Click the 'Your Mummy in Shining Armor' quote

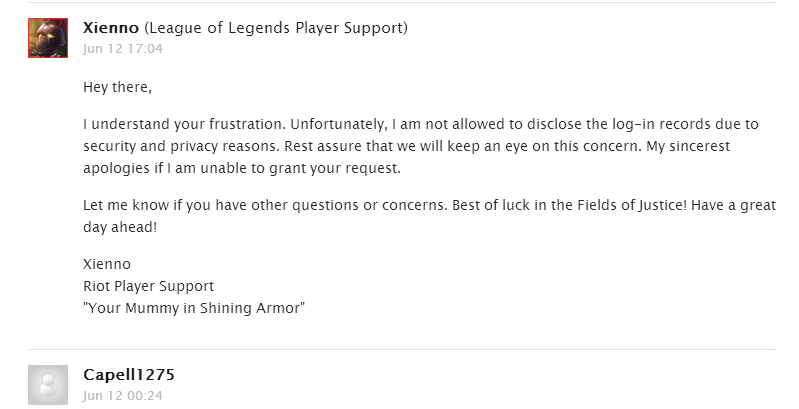pyautogui.click(x=194, y=307)
